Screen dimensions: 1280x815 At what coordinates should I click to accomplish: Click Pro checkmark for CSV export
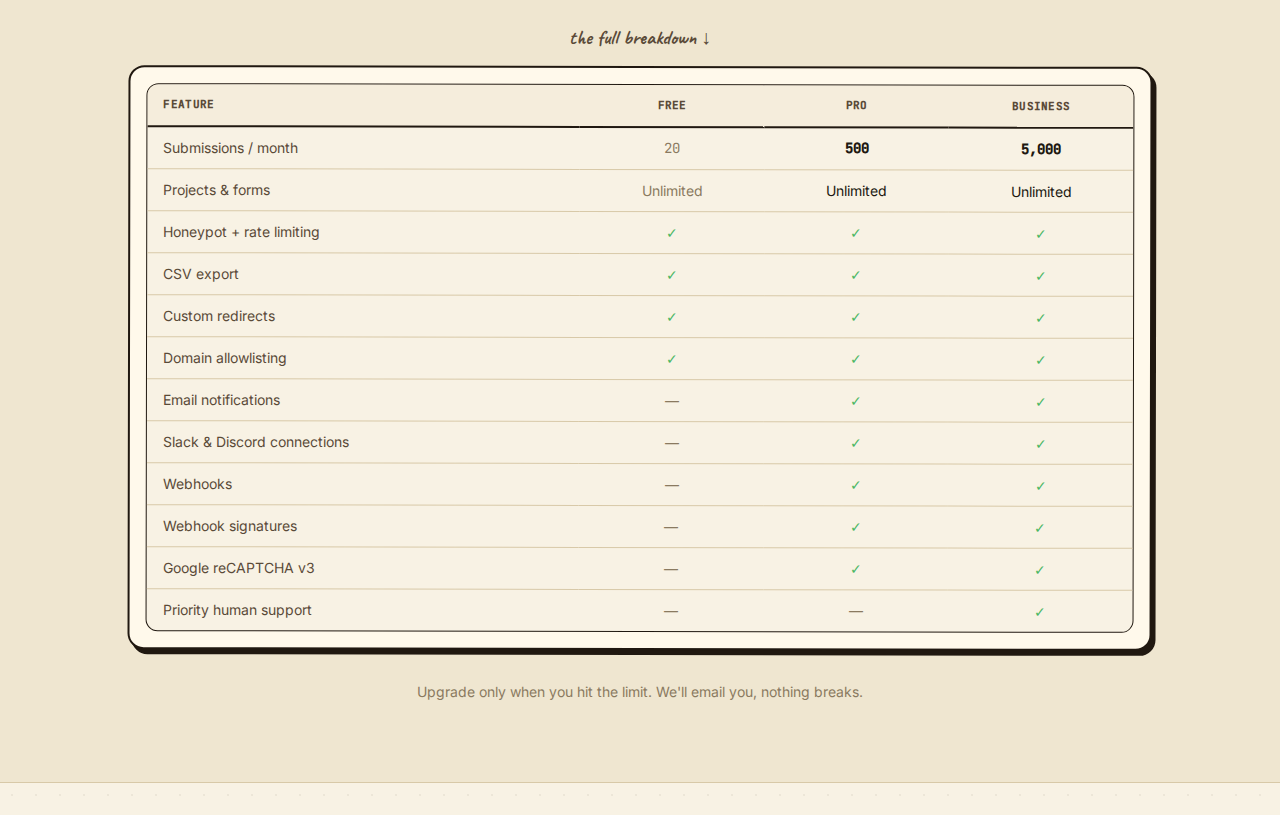point(856,275)
